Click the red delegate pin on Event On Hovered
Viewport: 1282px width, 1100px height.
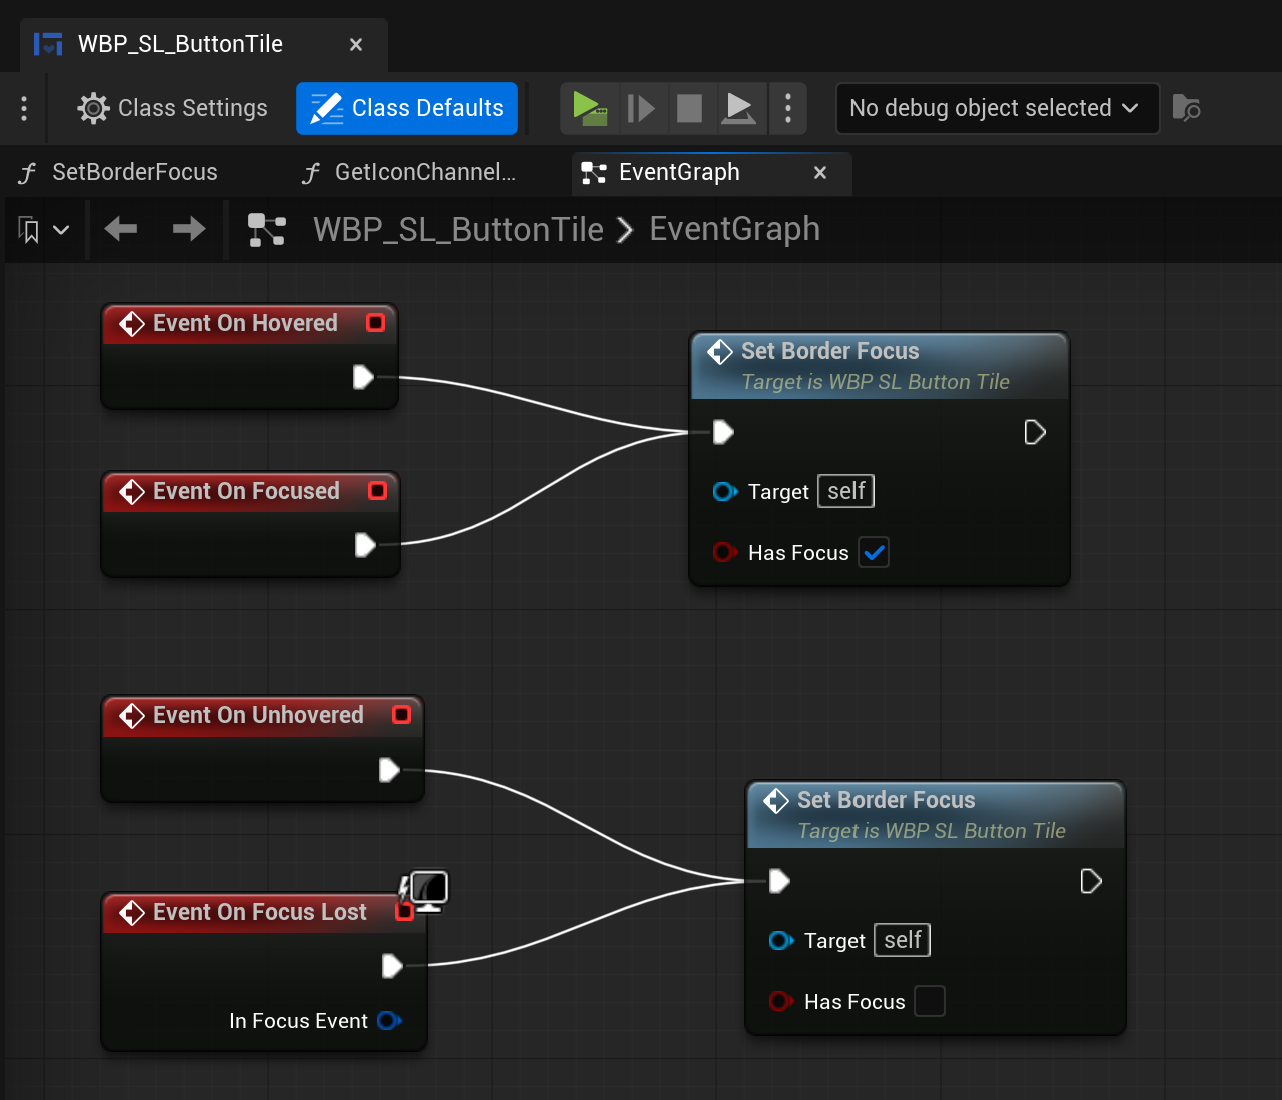376,323
